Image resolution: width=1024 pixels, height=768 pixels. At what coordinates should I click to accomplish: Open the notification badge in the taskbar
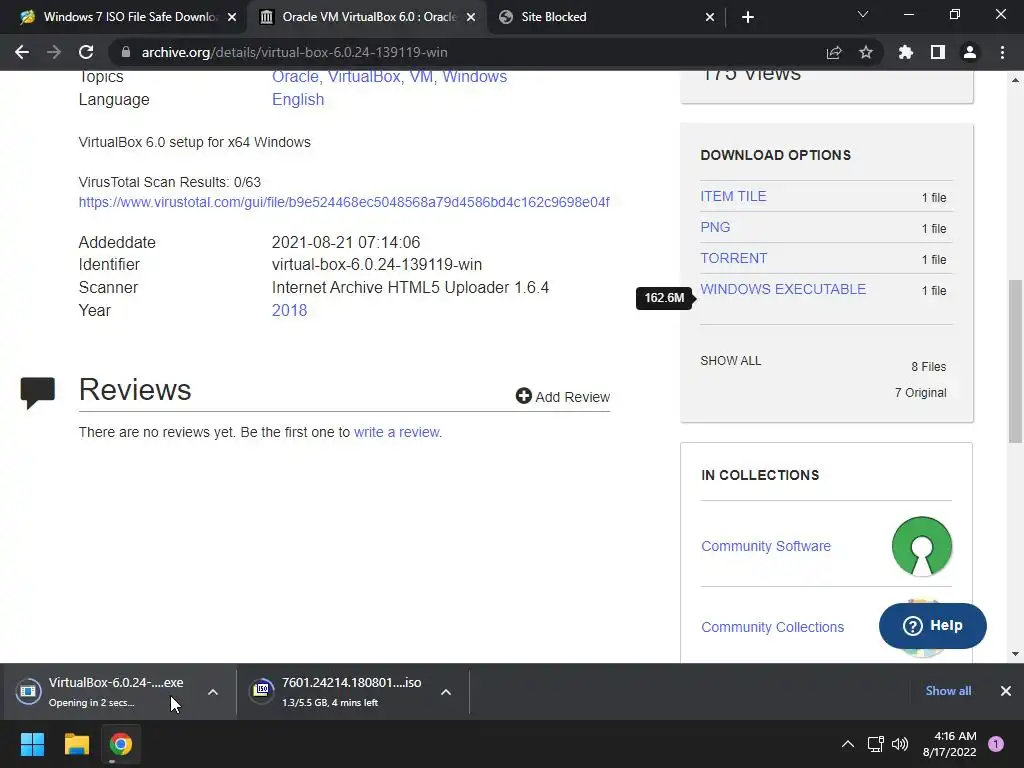pyautogui.click(x=996, y=744)
